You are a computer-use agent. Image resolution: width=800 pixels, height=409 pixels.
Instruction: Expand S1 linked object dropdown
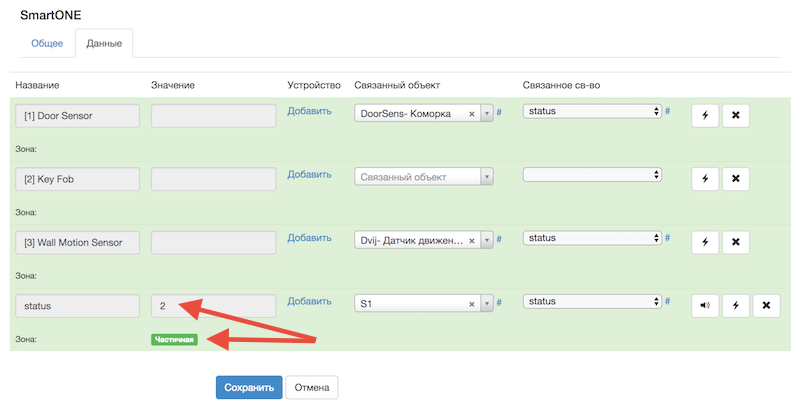pos(487,303)
